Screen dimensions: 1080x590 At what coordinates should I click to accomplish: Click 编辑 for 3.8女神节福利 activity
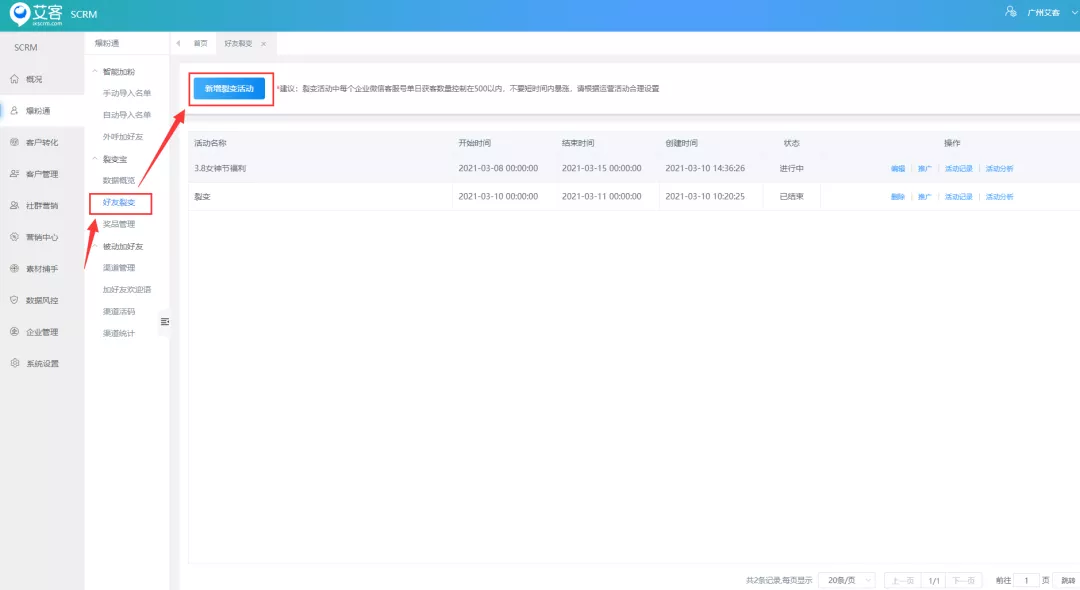click(897, 169)
